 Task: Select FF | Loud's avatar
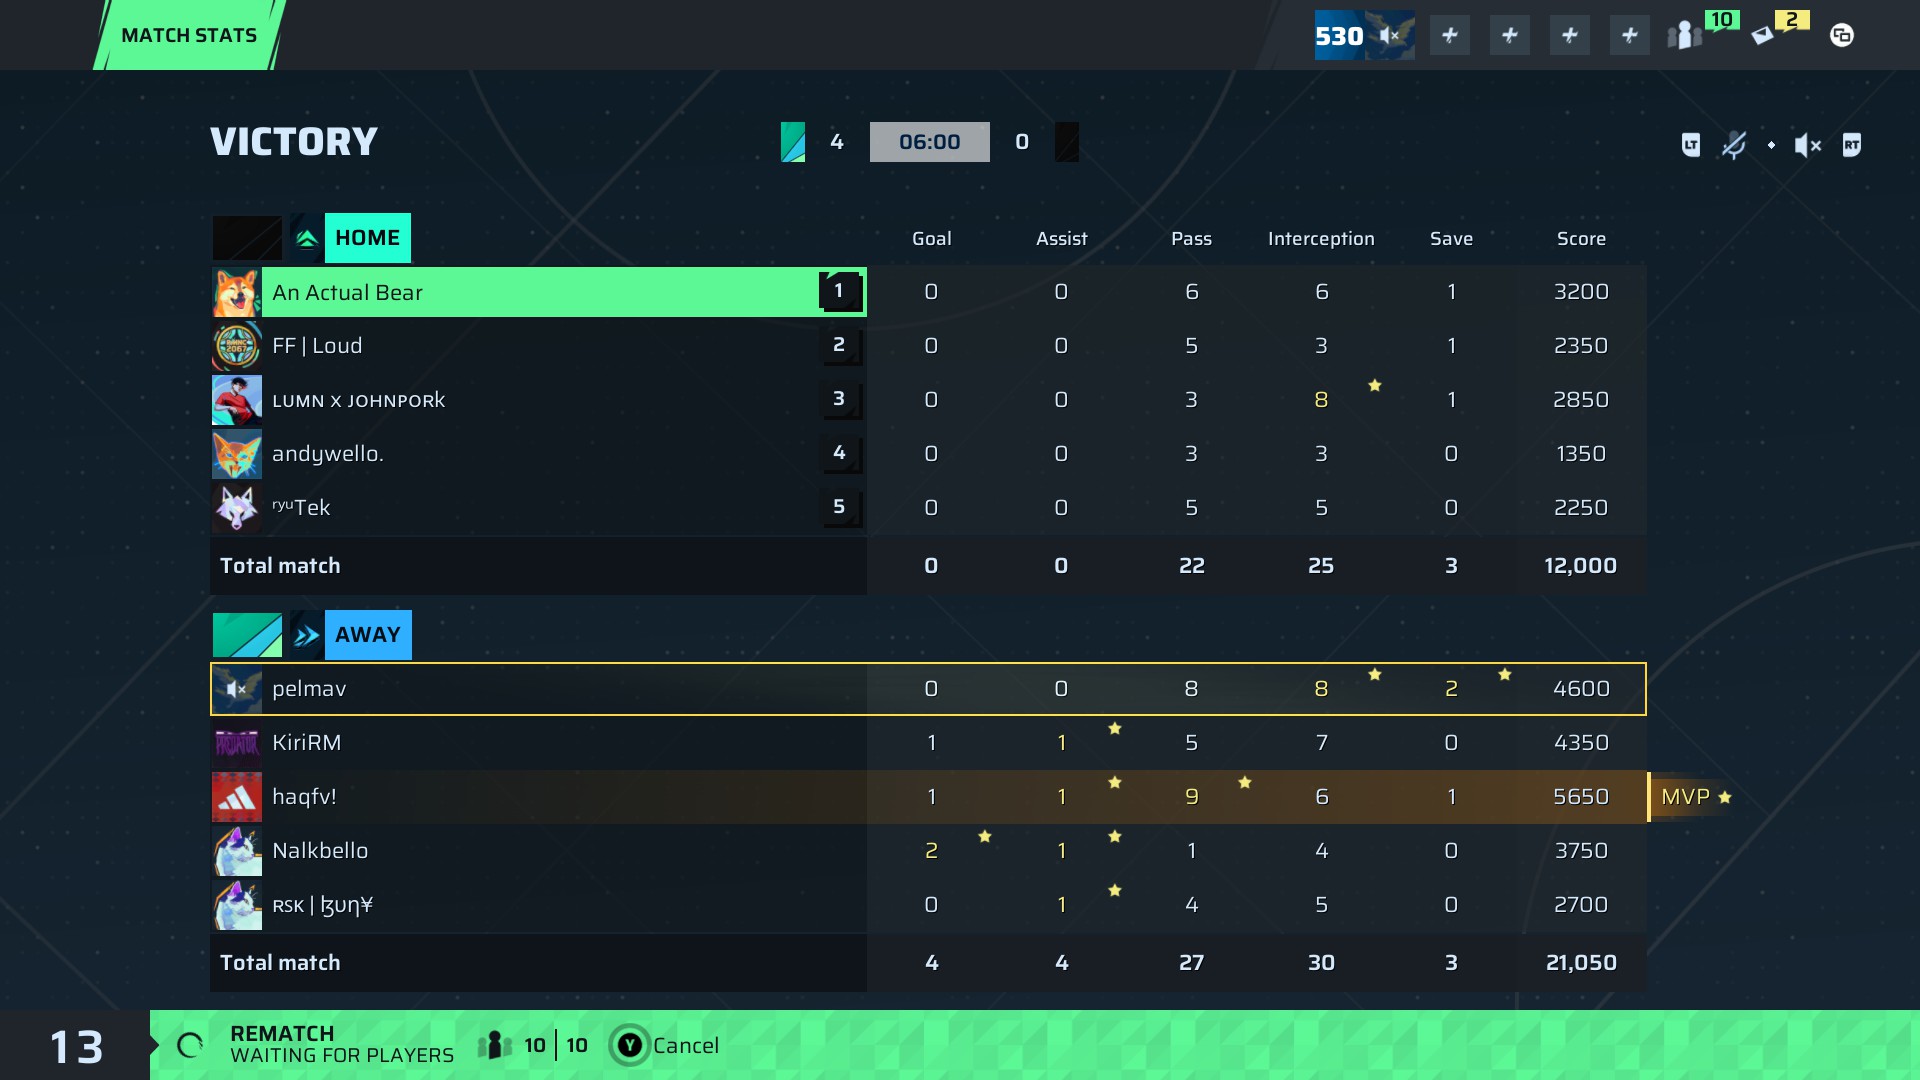237,346
